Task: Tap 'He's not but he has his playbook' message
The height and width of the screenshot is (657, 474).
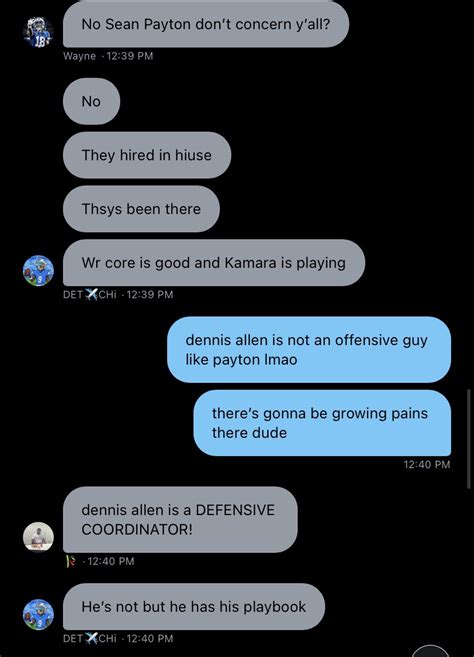Action: pos(194,606)
